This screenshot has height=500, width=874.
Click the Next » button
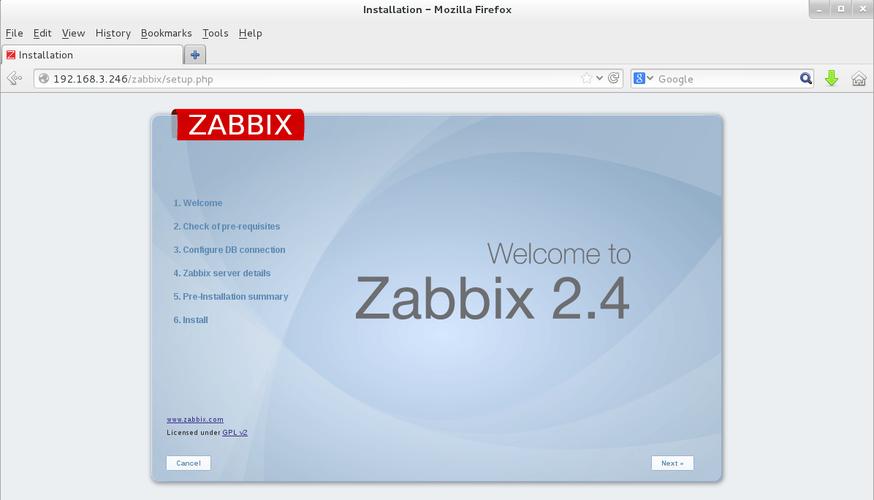pyautogui.click(x=672, y=463)
